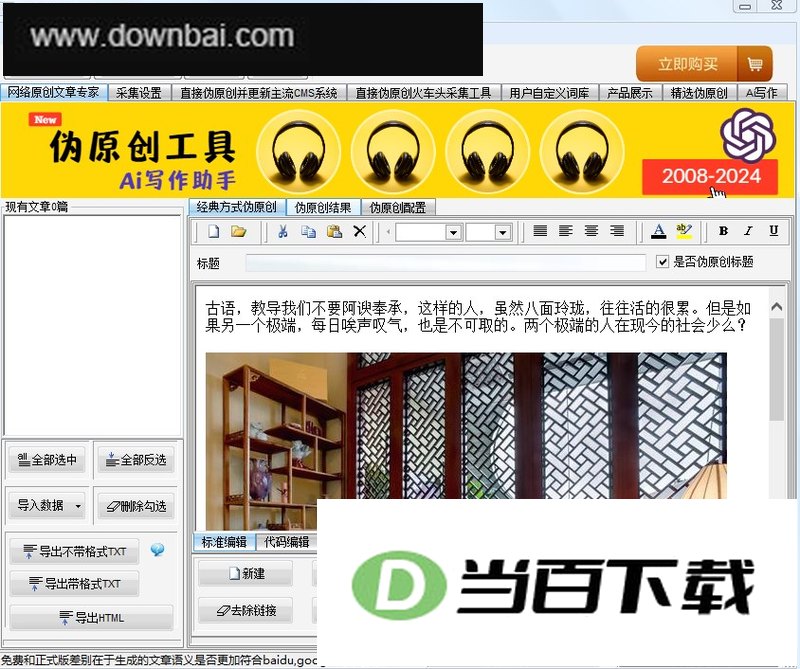
Task: Open the font name dropdown
Action: pyautogui.click(x=453, y=233)
